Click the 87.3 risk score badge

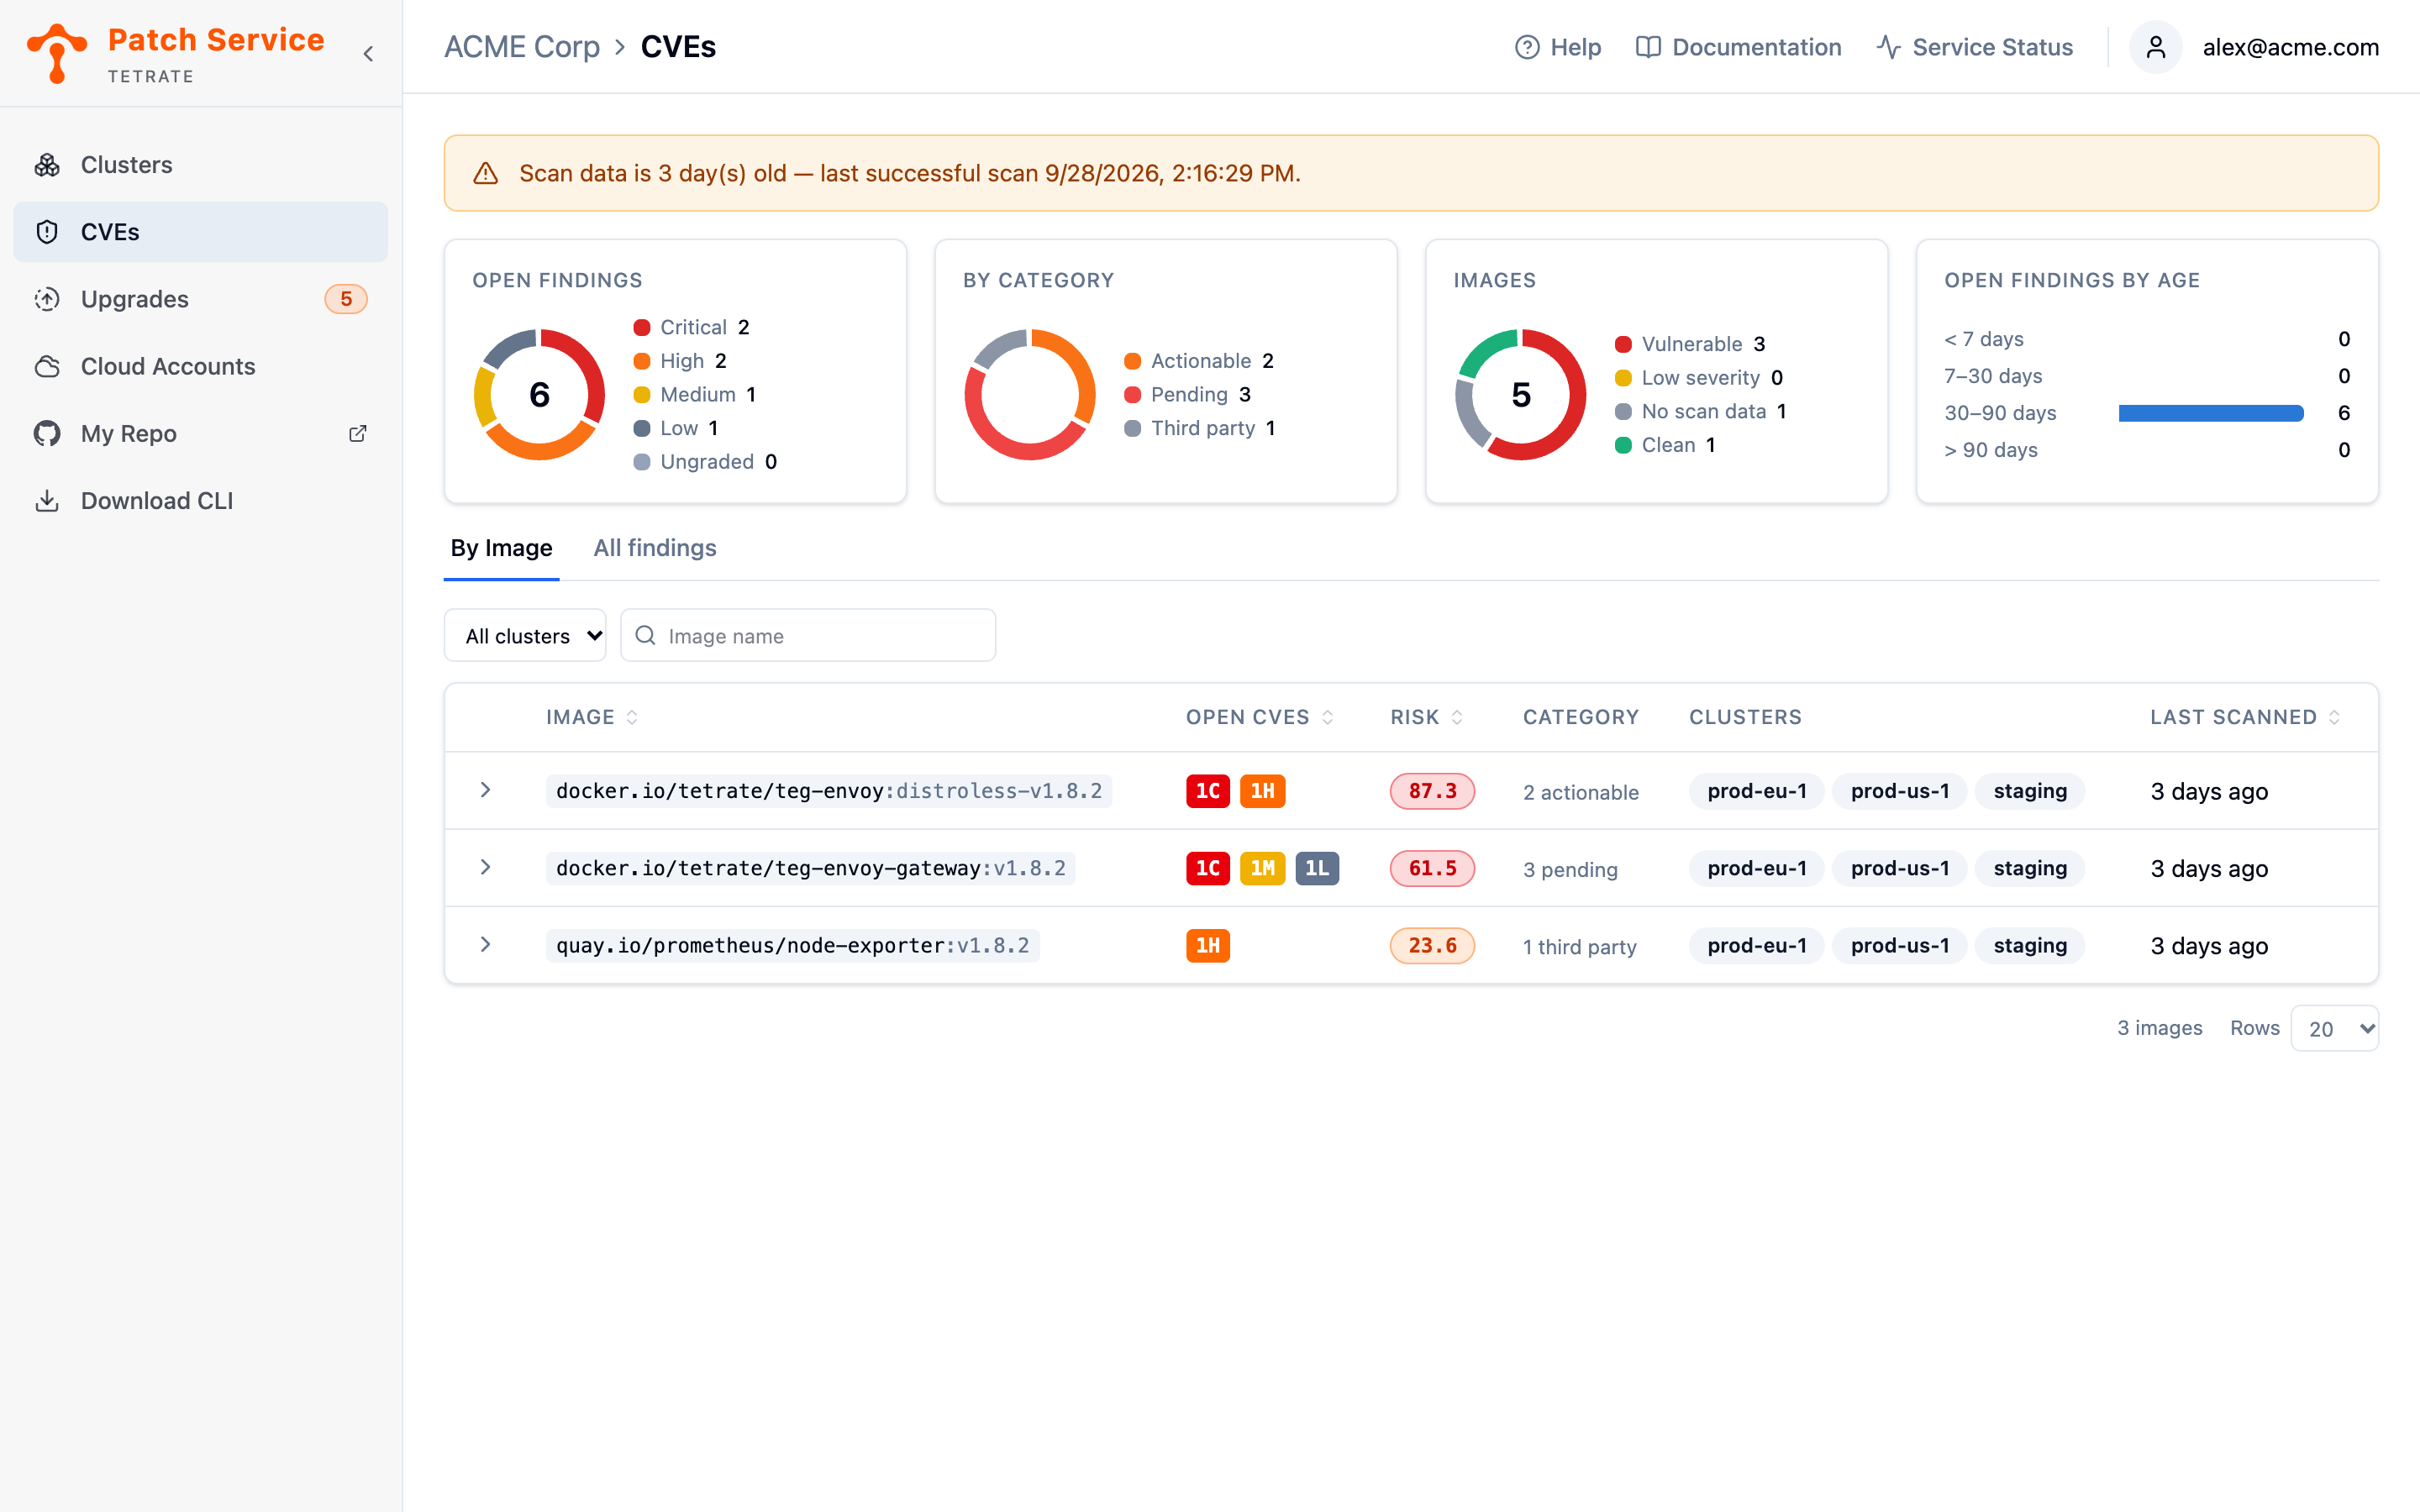click(1432, 790)
